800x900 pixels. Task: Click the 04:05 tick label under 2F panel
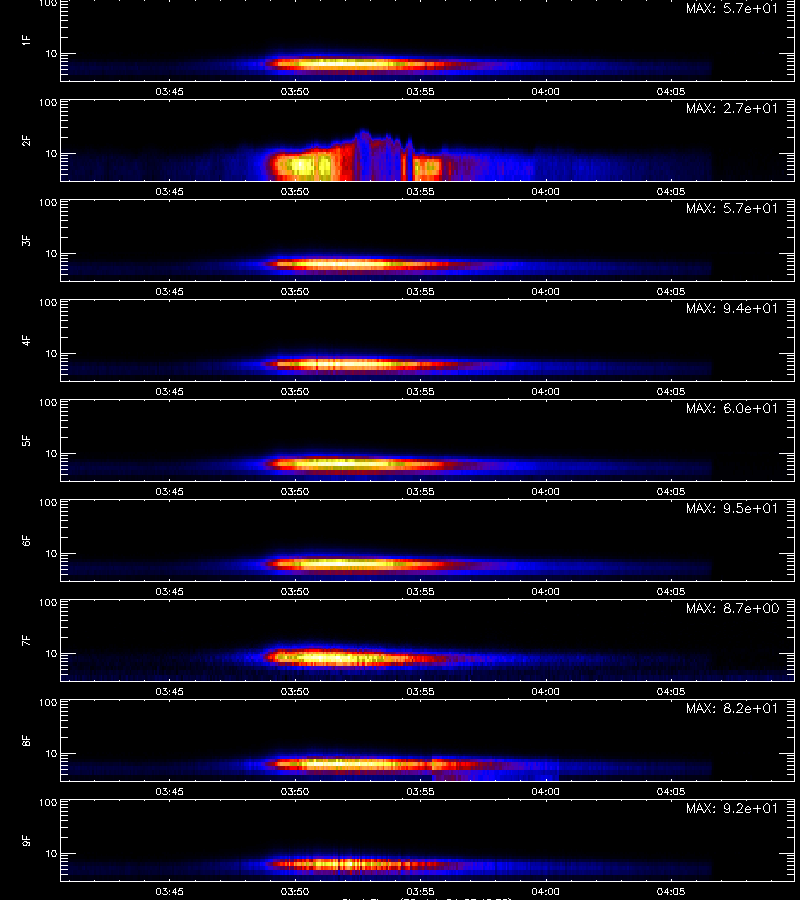tap(670, 192)
